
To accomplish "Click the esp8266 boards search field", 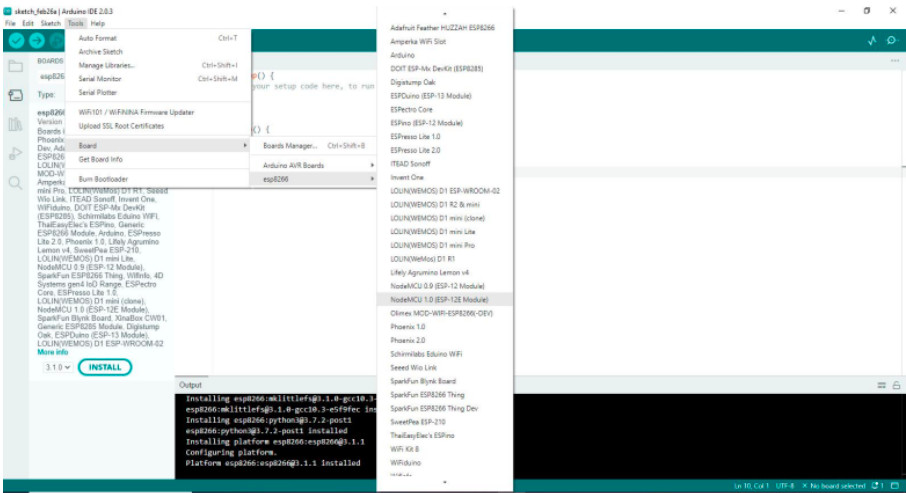I will point(51,76).
